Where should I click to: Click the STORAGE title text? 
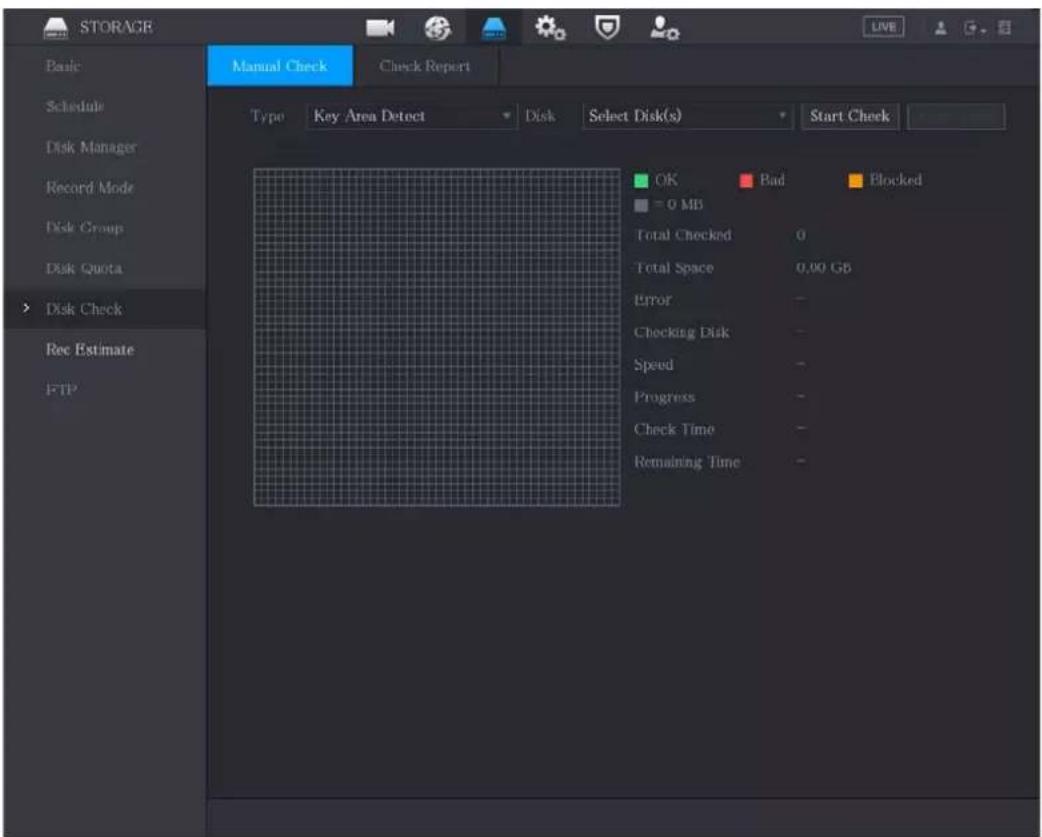pos(116,27)
